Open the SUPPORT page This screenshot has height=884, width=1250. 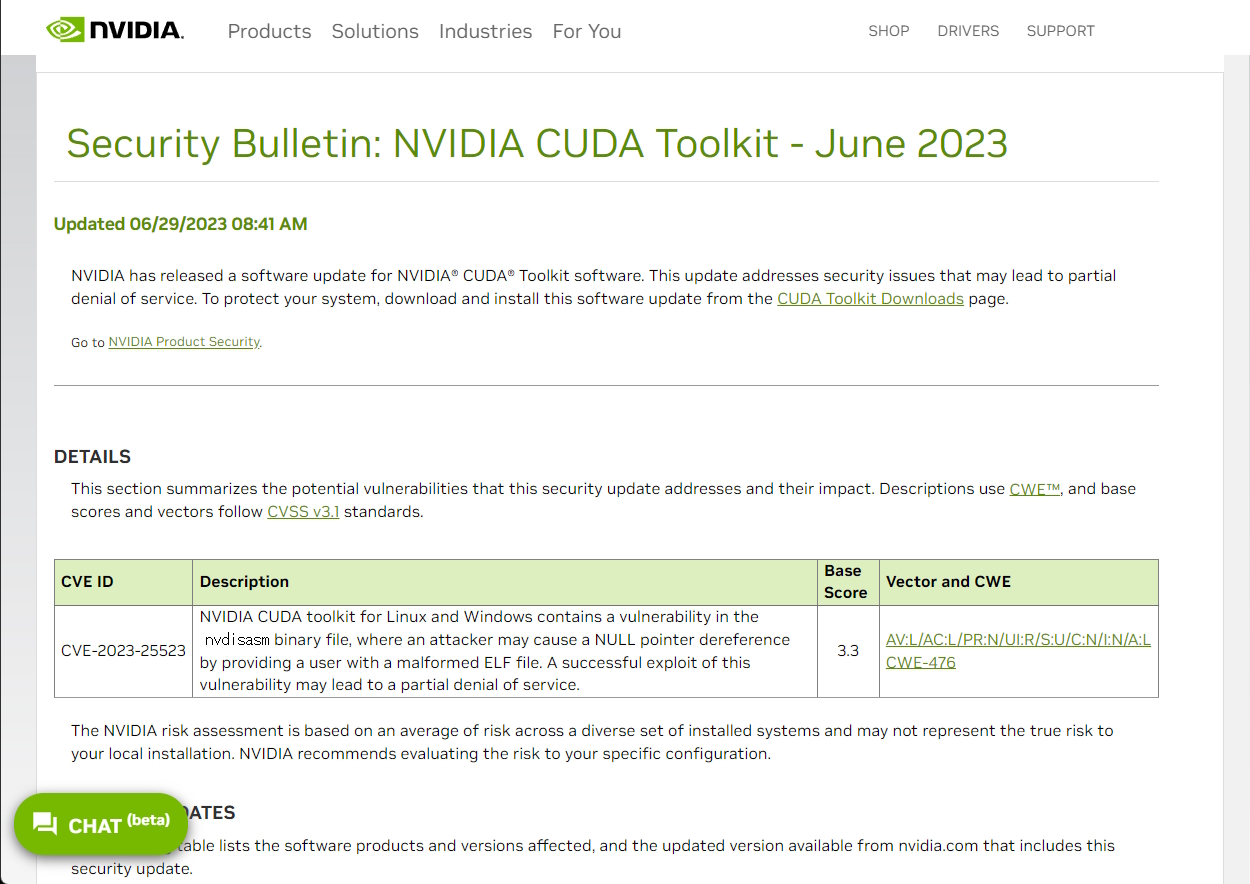[1060, 31]
